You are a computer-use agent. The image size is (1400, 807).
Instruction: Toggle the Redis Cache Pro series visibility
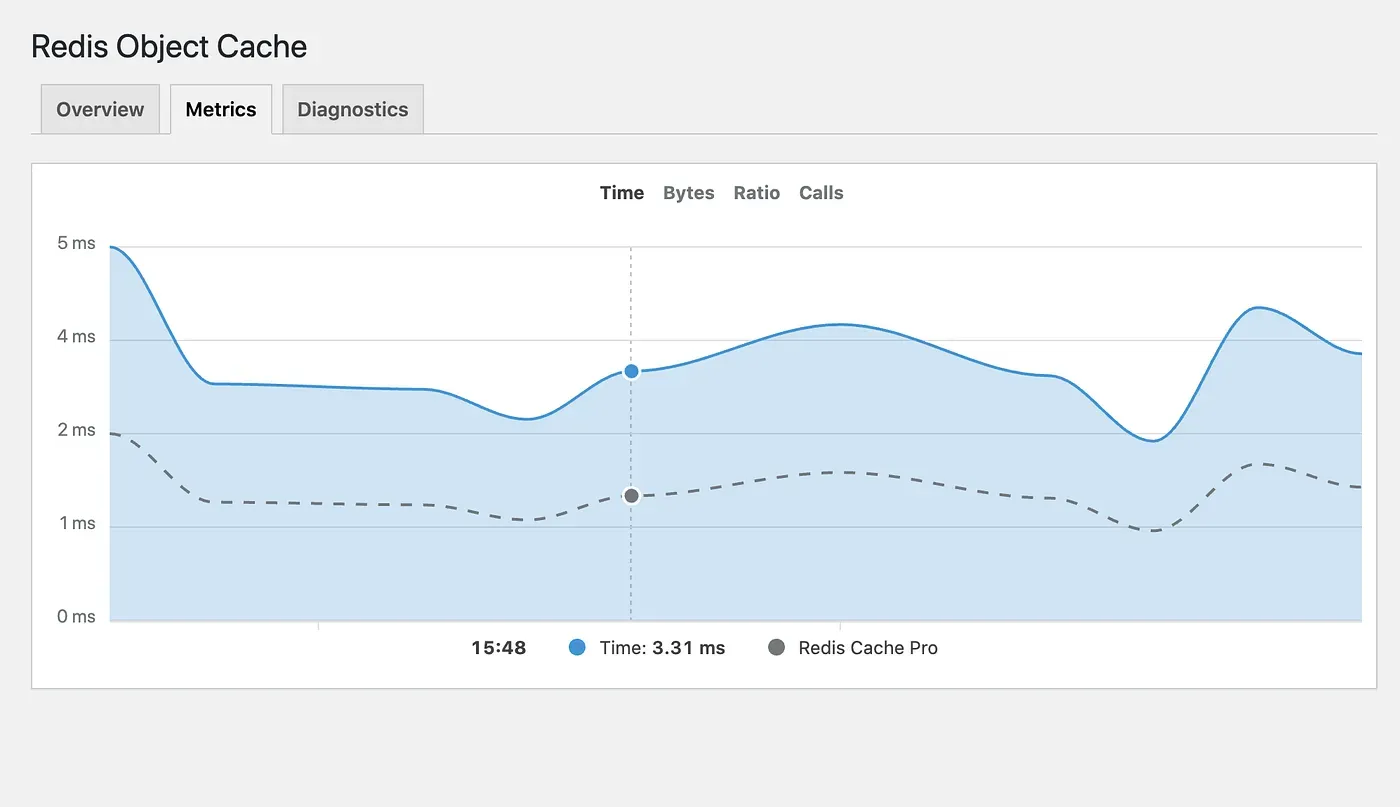coord(852,647)
